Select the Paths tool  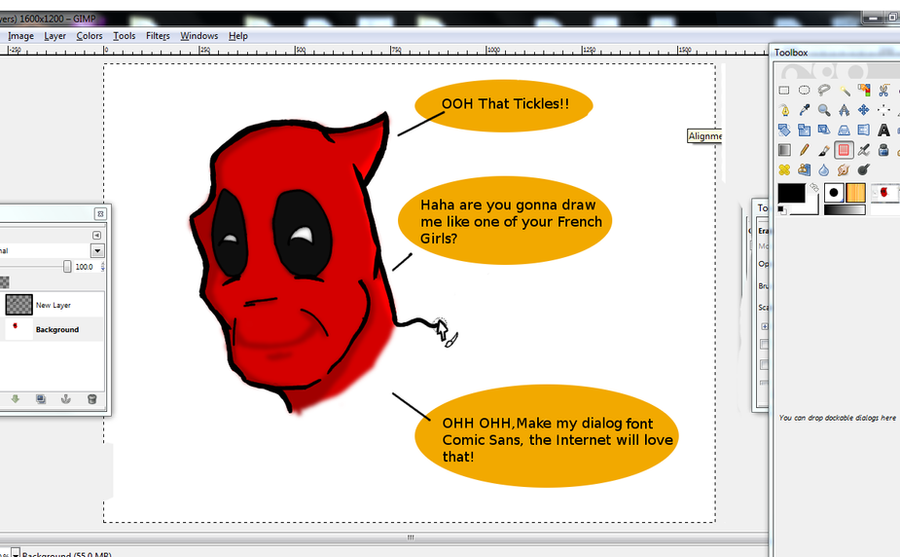pyautogui.click(x=784, y=110)
